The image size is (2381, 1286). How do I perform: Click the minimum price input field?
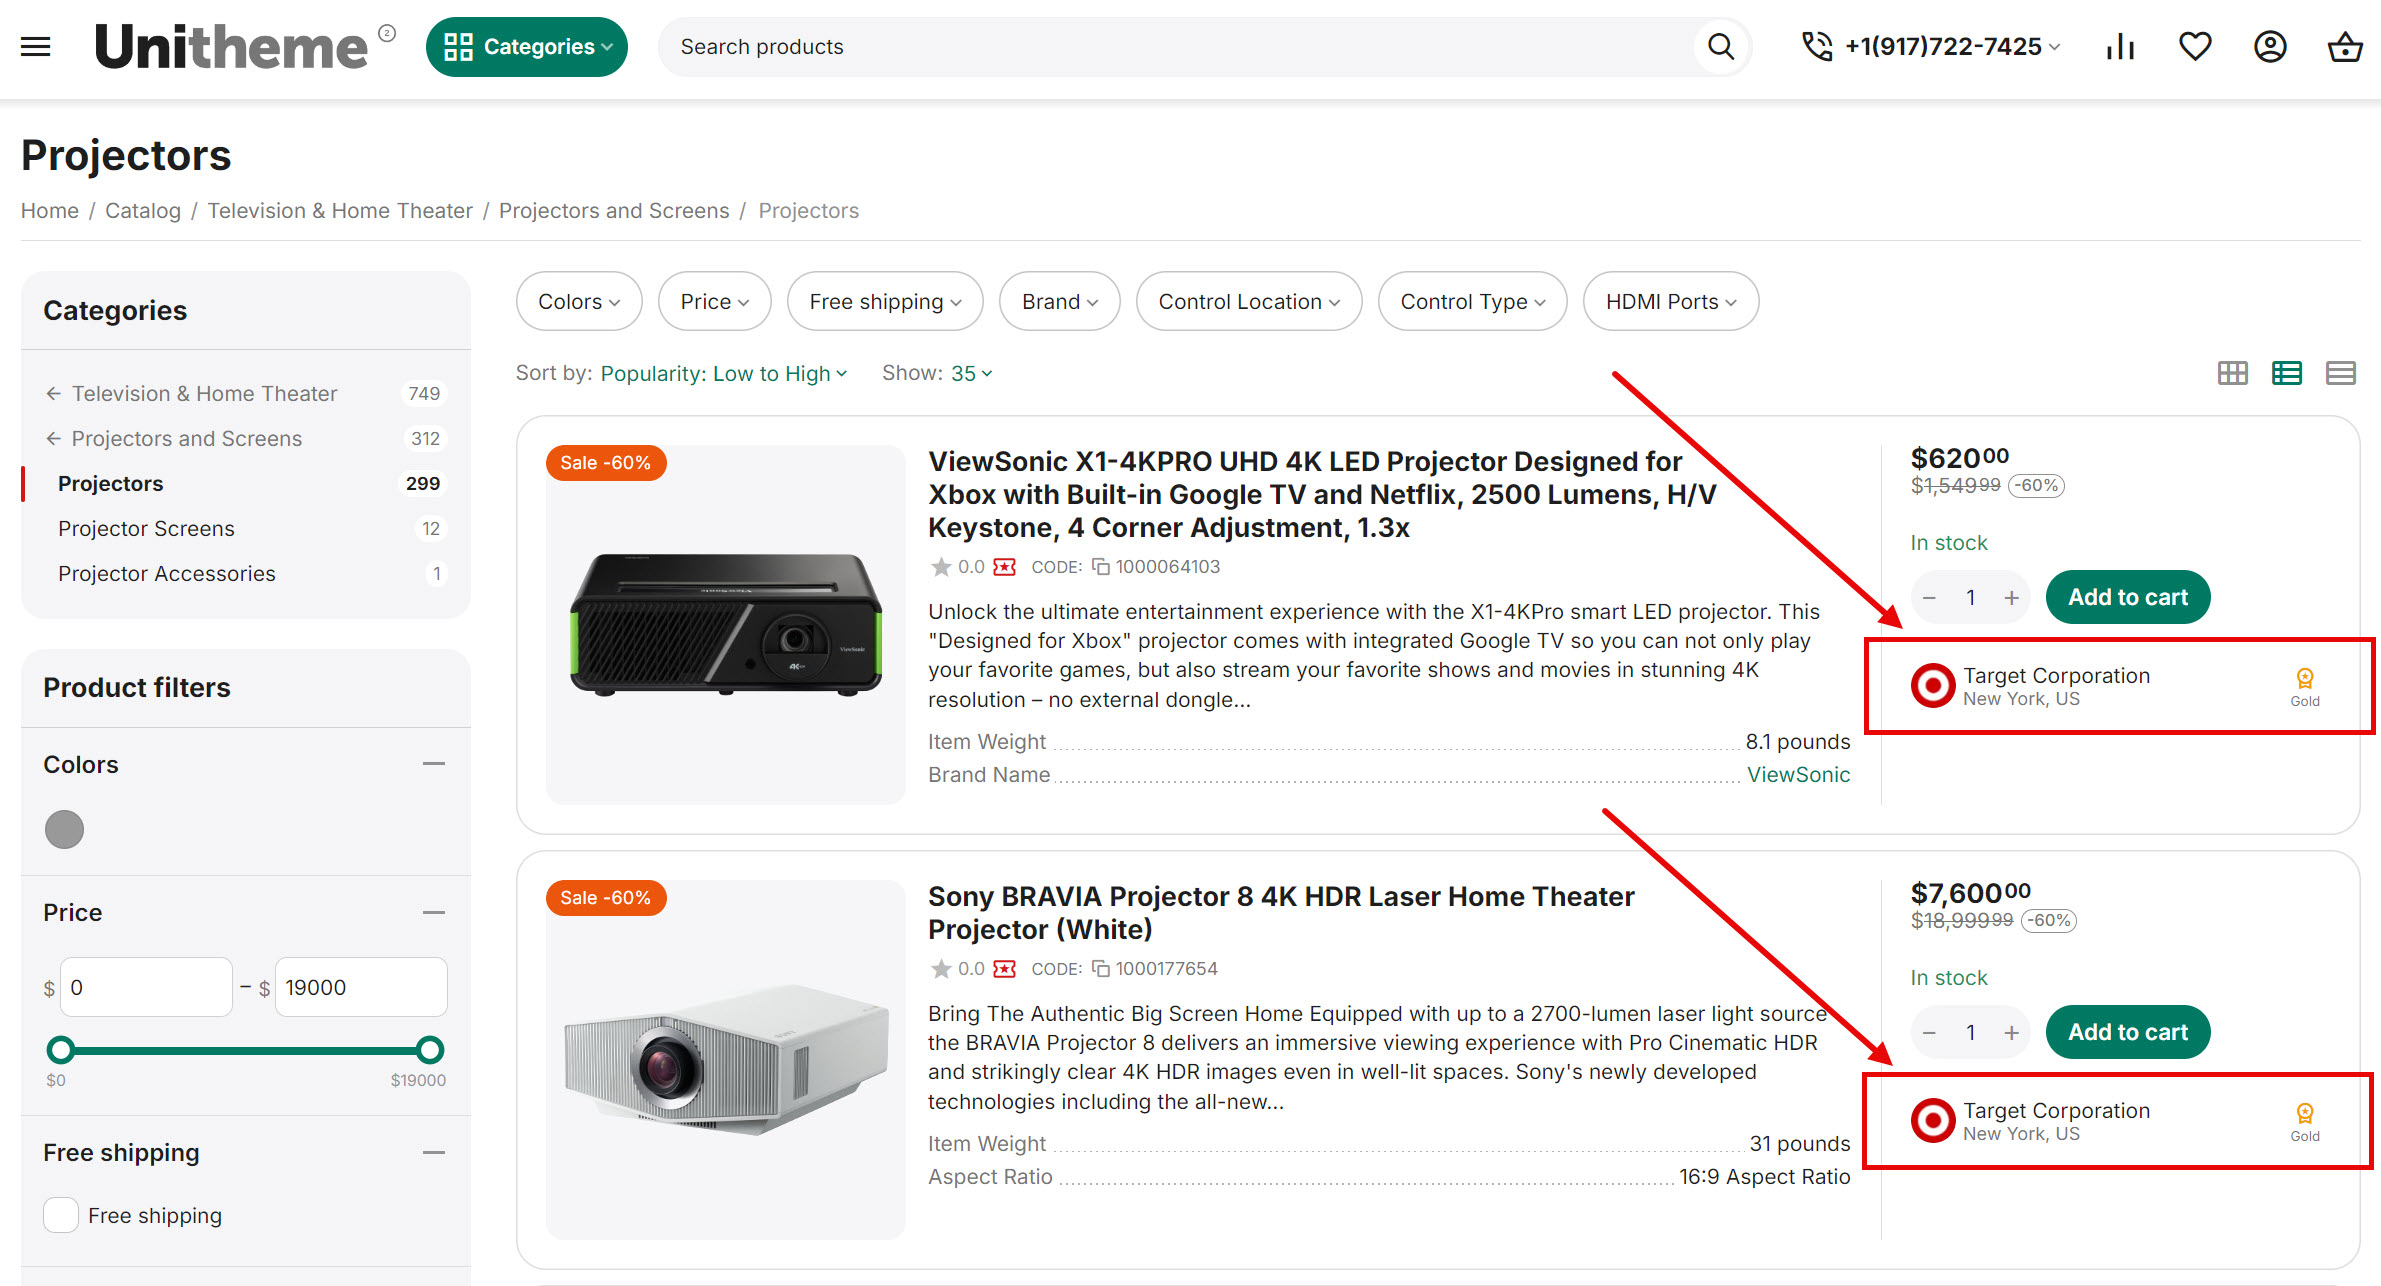[x=146, y=986]
